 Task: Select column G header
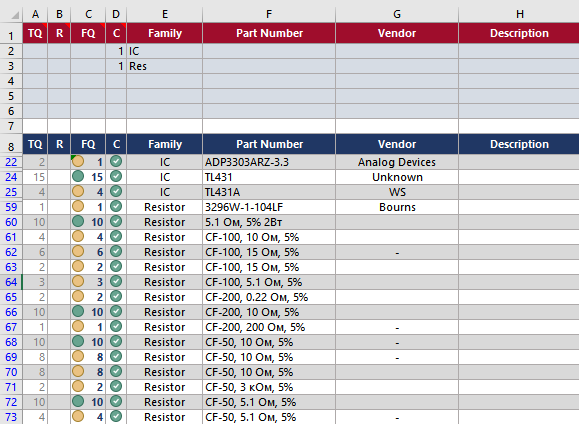(397, 14)
